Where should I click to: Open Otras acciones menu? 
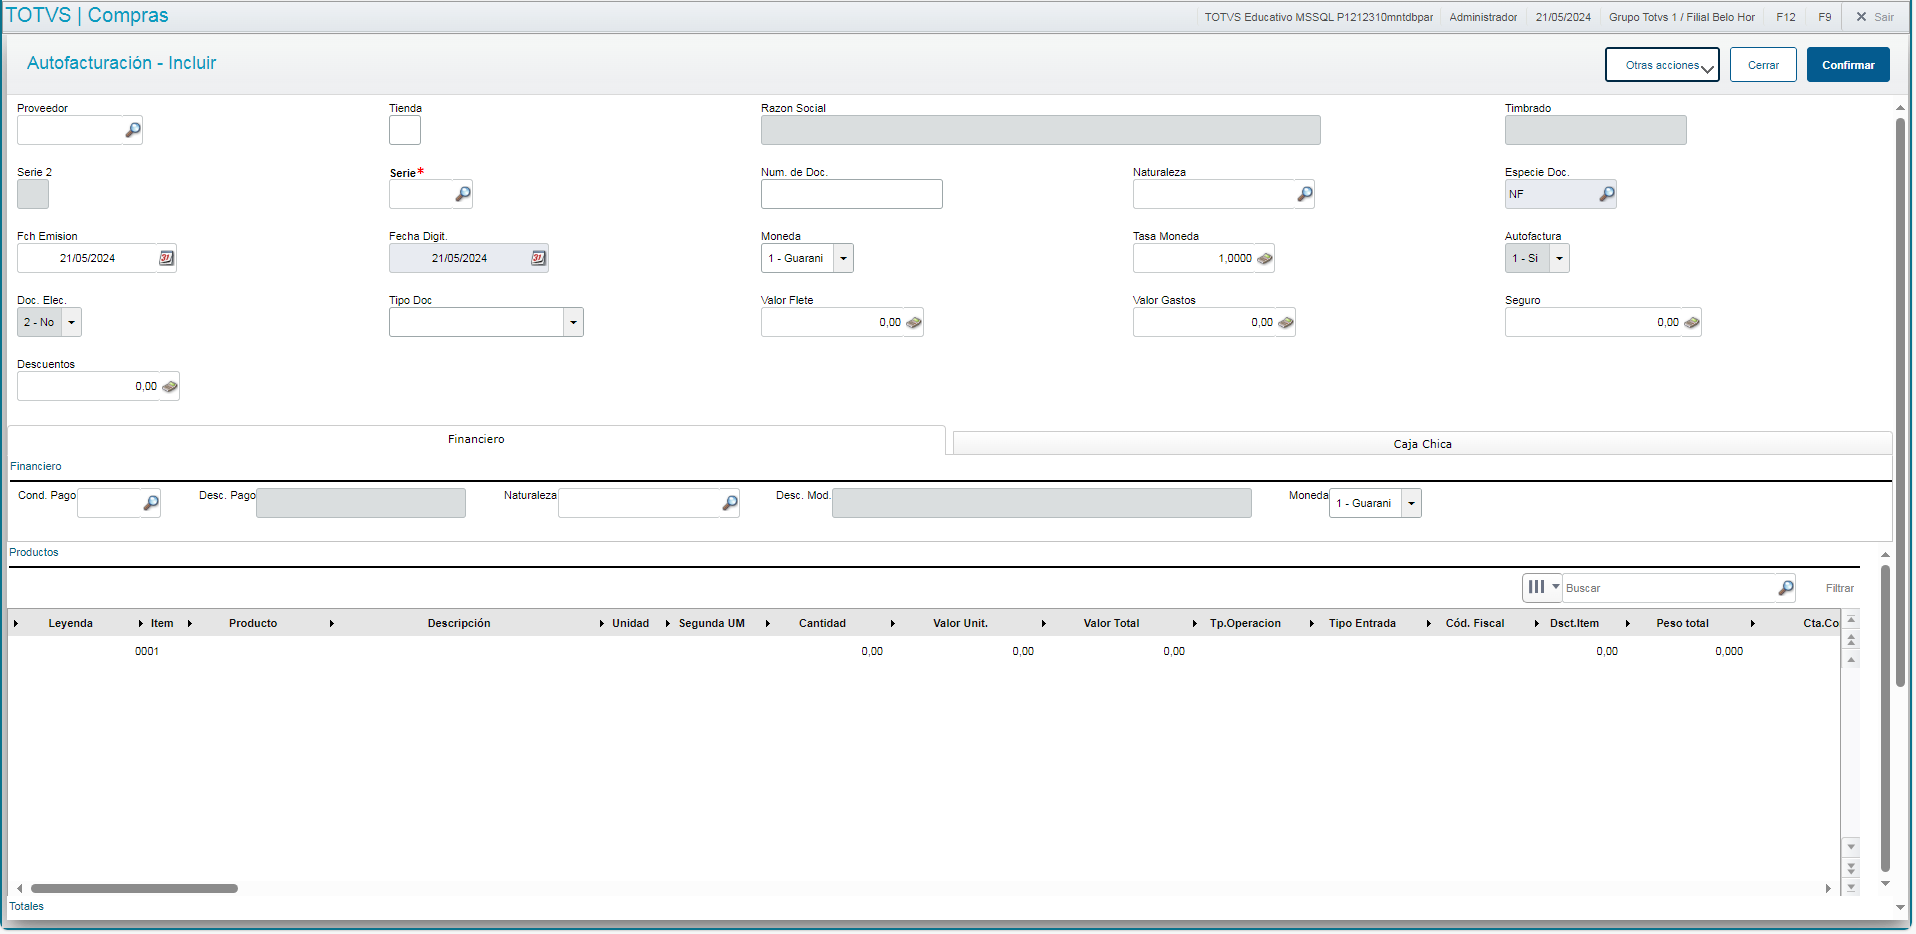coord(1662,65)
